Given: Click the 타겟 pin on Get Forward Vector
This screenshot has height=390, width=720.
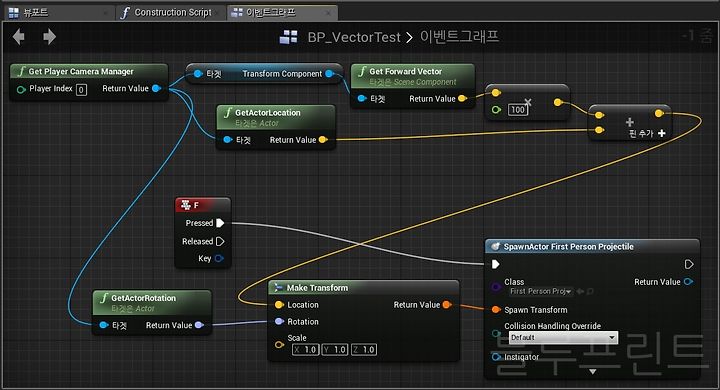Looking at the screenshot, I should coord(362,98).
